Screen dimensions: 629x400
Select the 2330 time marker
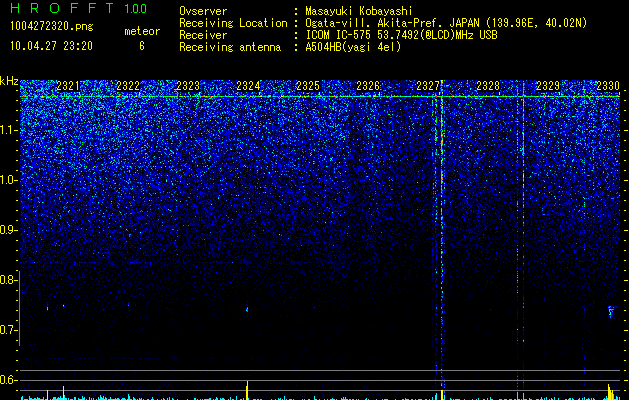pyautogui.click(x=608, y=86)
